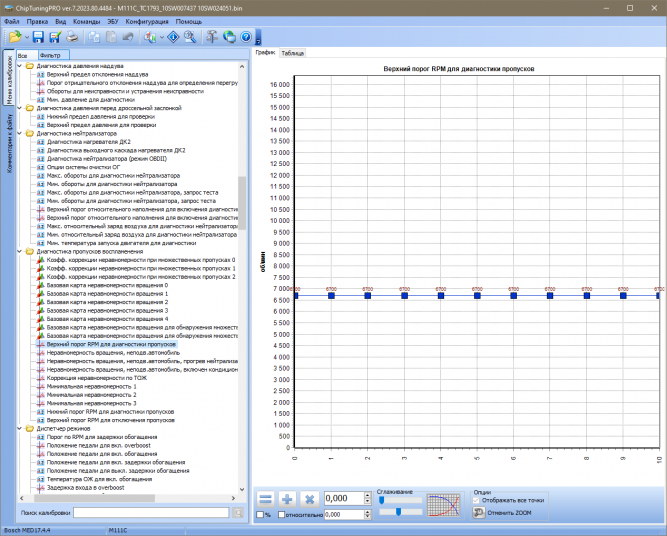Viewport: 667px width, 536px height.
Task: Collapse the Диспетчер режимов folder
Action: (x=20, y=428)
